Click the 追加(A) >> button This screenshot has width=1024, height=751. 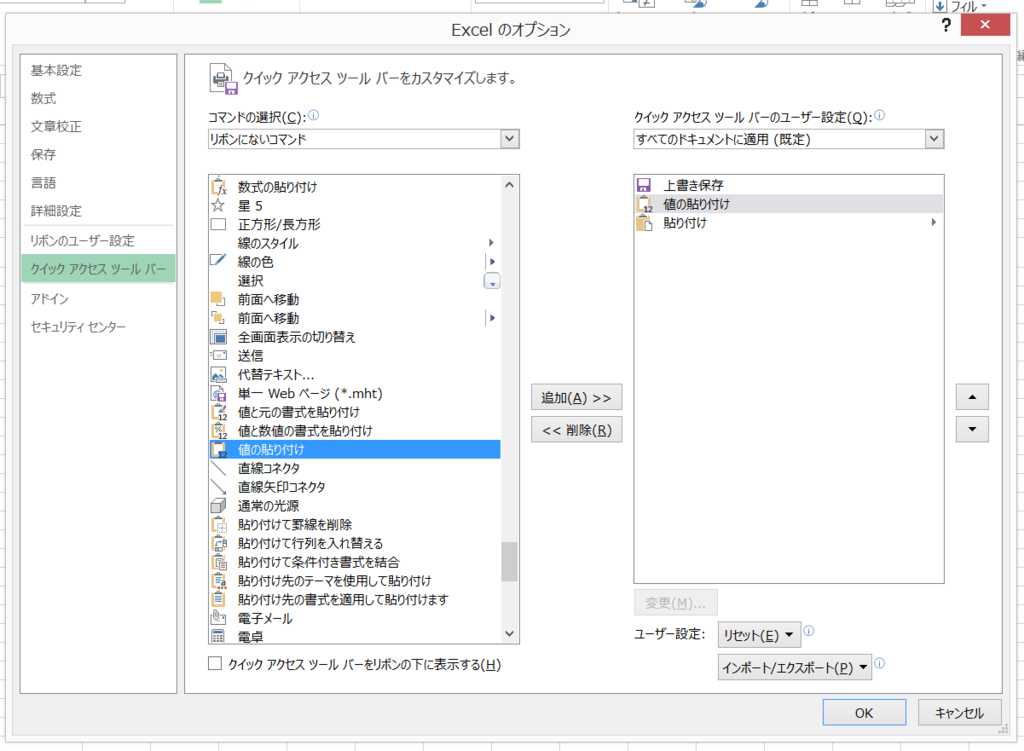(x=576, y=397)
